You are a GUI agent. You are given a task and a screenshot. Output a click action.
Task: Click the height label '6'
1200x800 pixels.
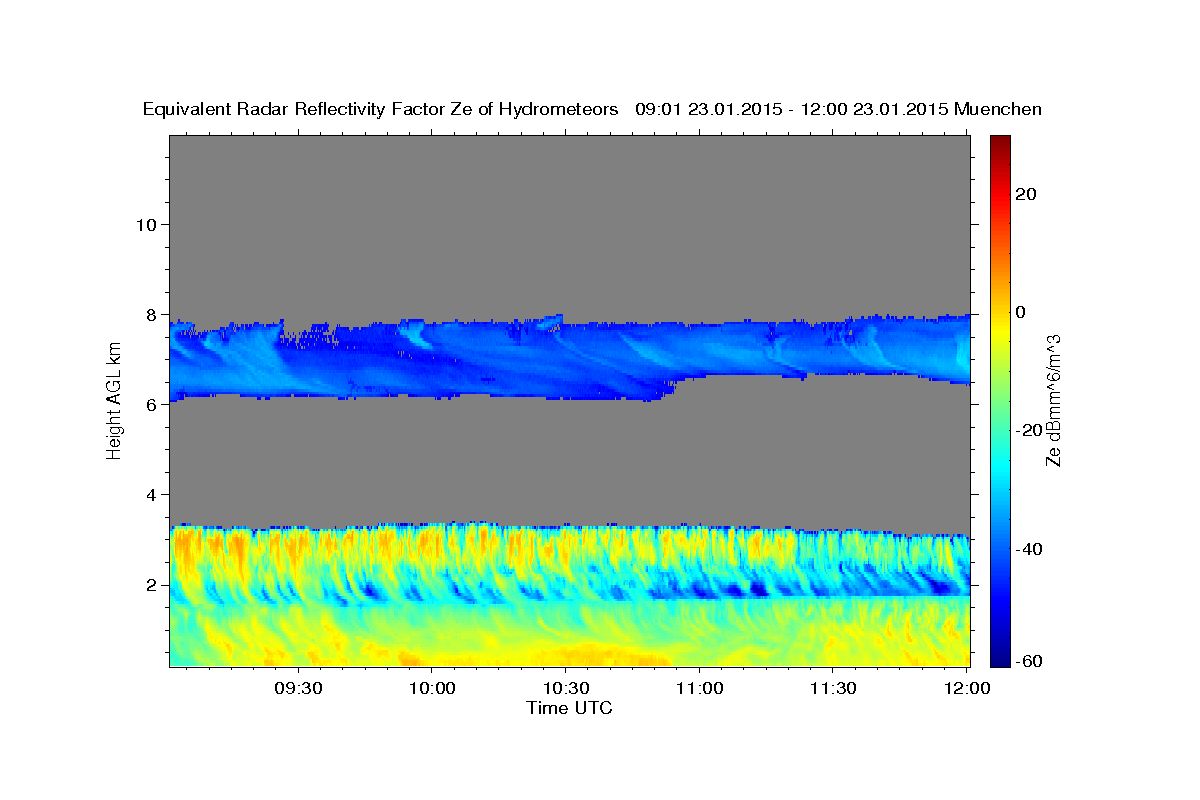click(x=151, y=404)
